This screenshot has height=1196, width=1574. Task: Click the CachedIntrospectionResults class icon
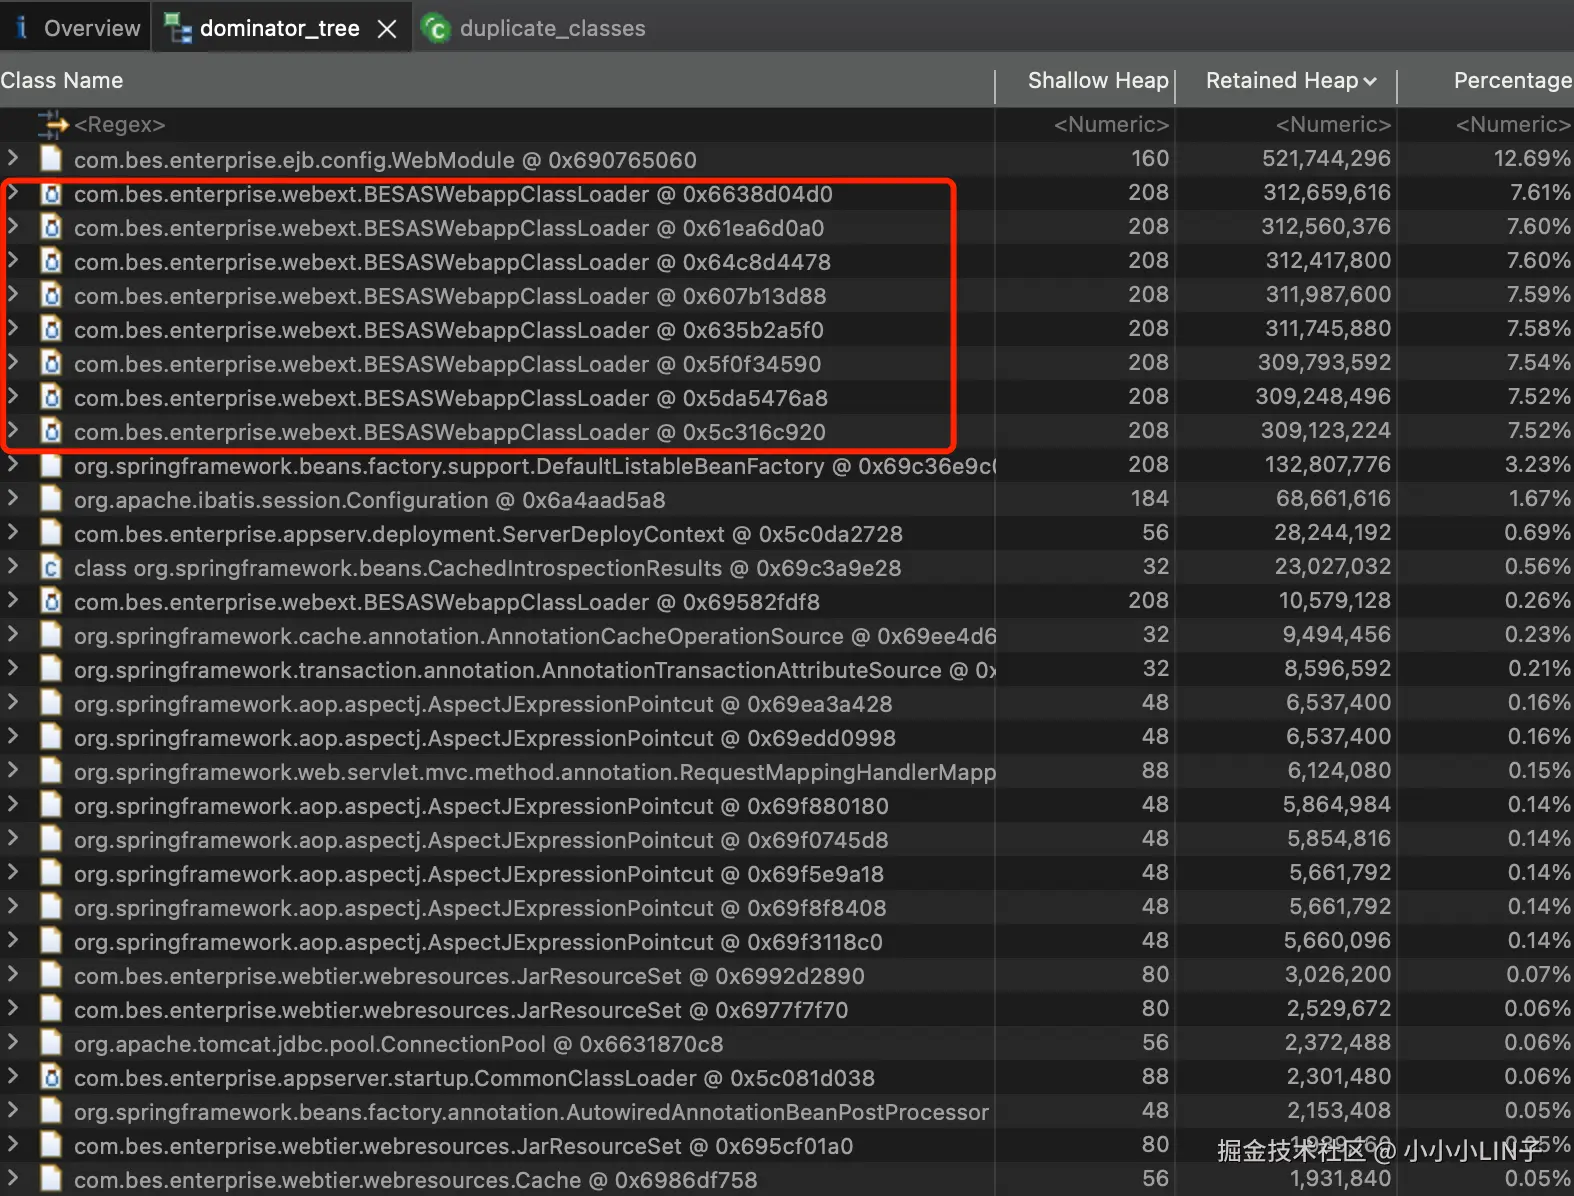click(51, 567)
